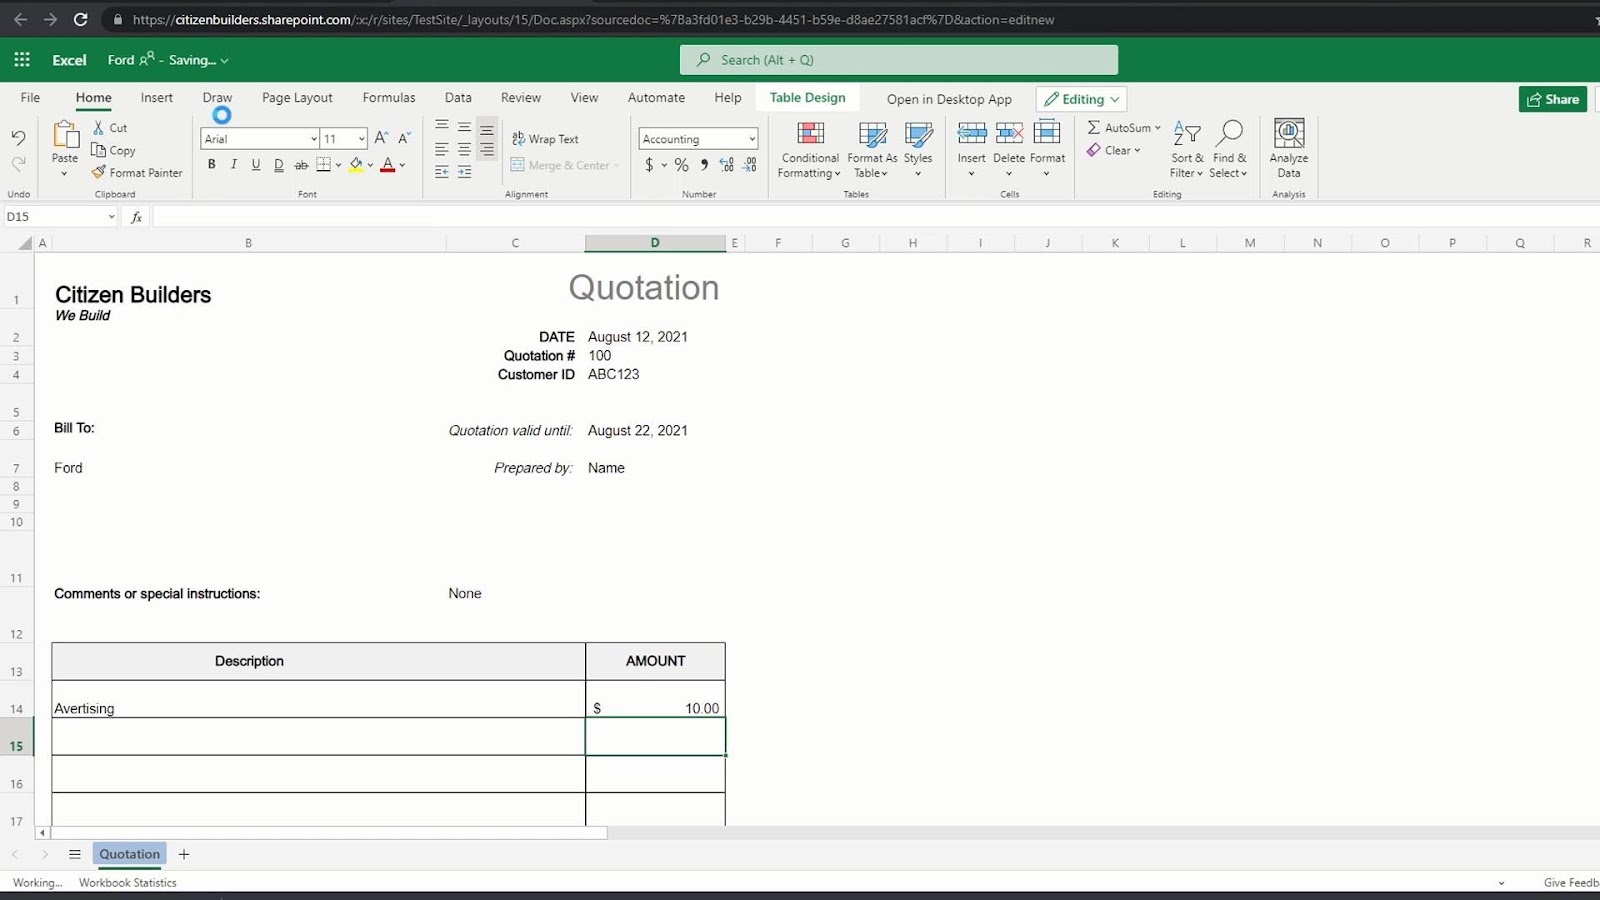Image resolution: width=1600 pixels, height=900 pixels.
Task: Open Analyze Data pane
Action: coord(1289,148)
